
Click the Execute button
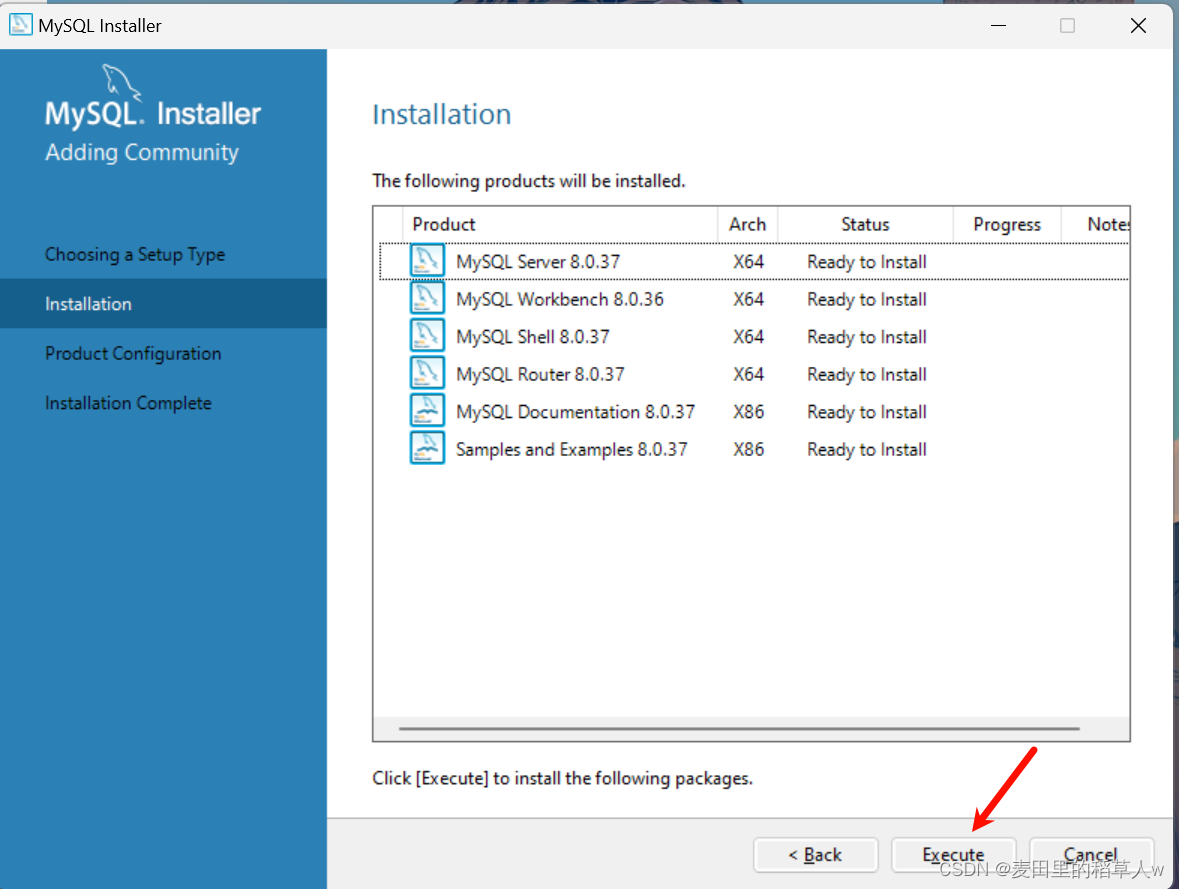(x=953, y=855)
